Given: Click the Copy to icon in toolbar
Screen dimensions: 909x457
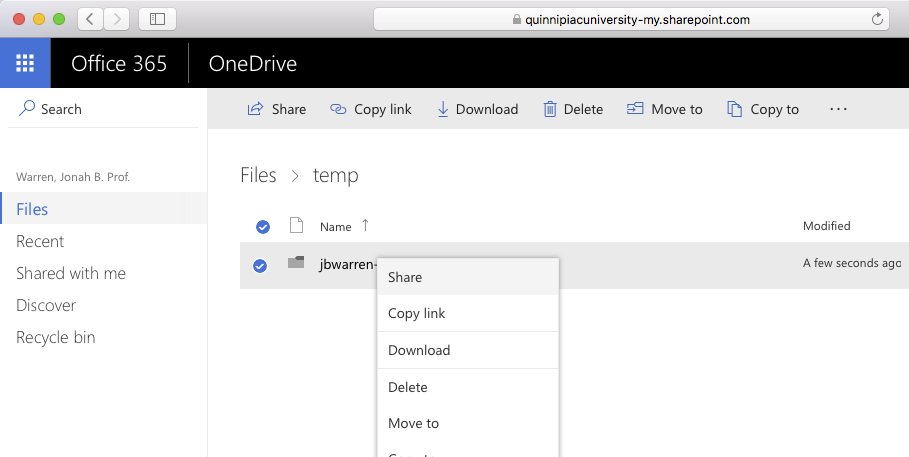Looking at the screenshot, I should tap(734, 109).
